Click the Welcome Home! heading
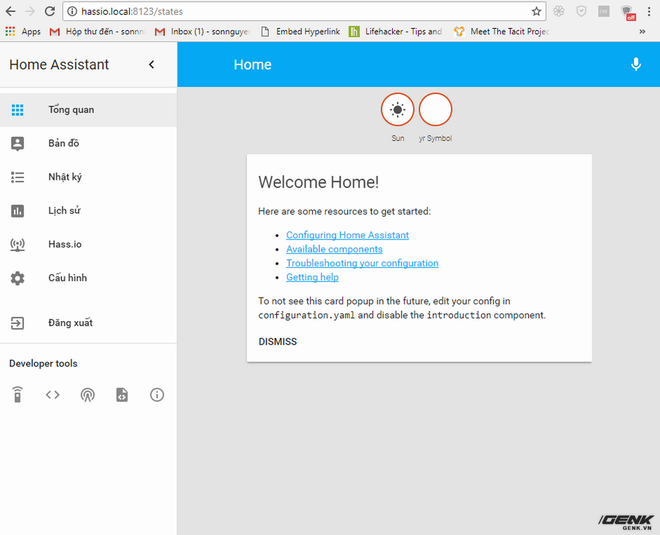The width and height of the screenshot is (660, 535). coord(319,182)
